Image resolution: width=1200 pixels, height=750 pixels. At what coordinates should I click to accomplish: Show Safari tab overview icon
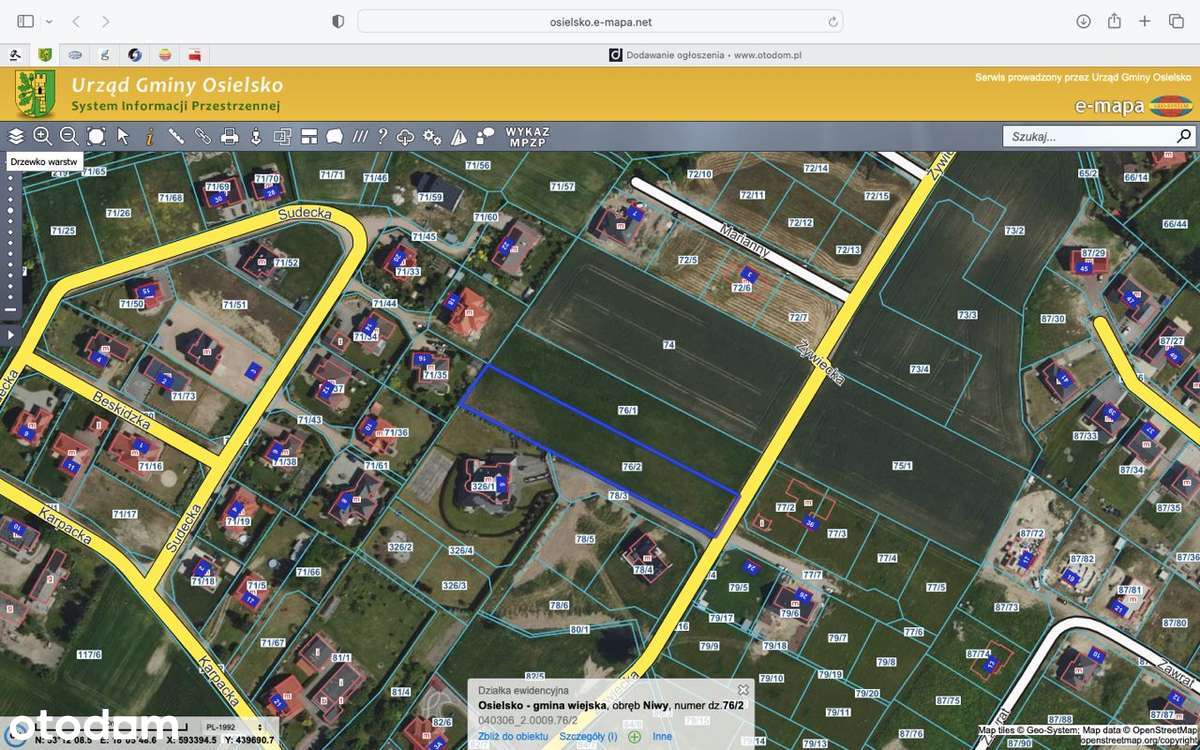1175,21
